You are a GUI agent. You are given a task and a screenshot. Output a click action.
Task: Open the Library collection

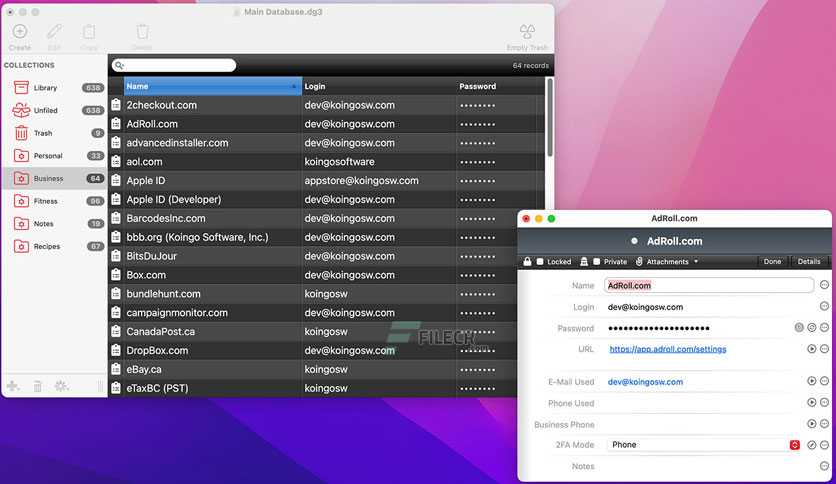point(54,87)
